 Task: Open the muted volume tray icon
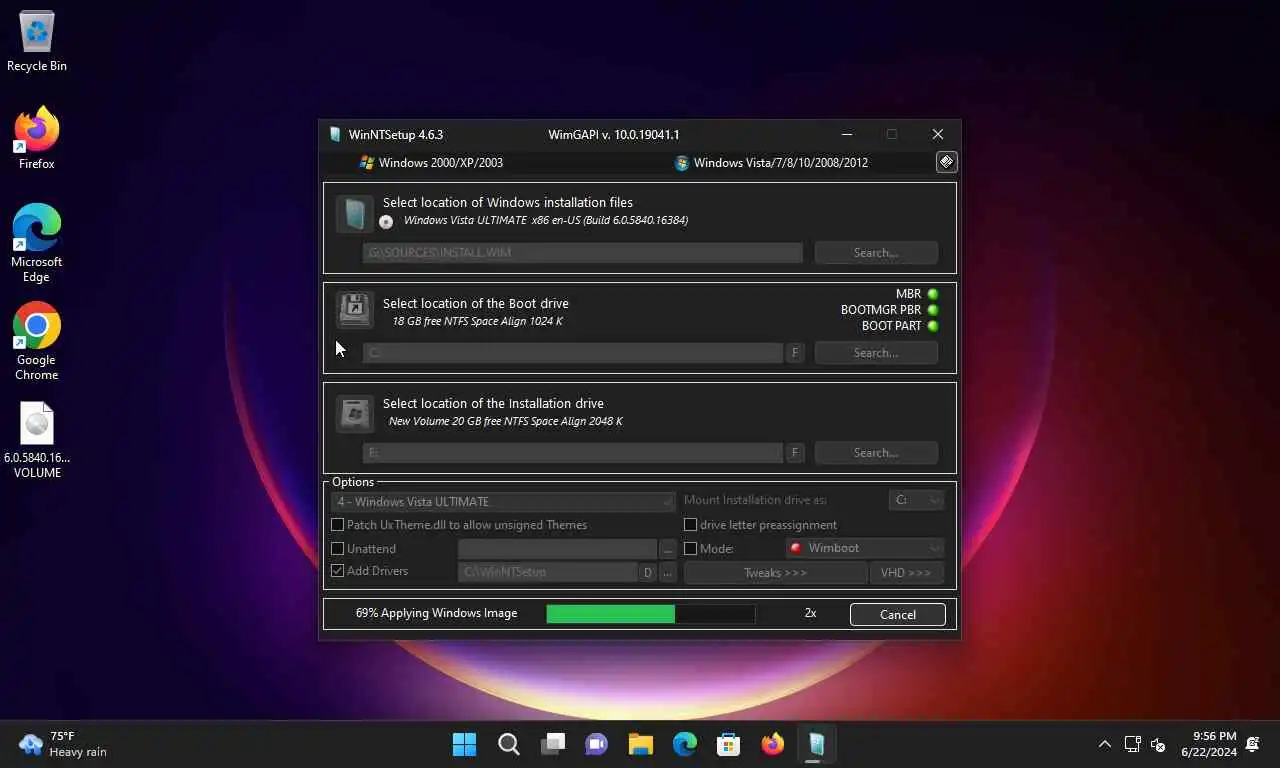click(1159, 744)
